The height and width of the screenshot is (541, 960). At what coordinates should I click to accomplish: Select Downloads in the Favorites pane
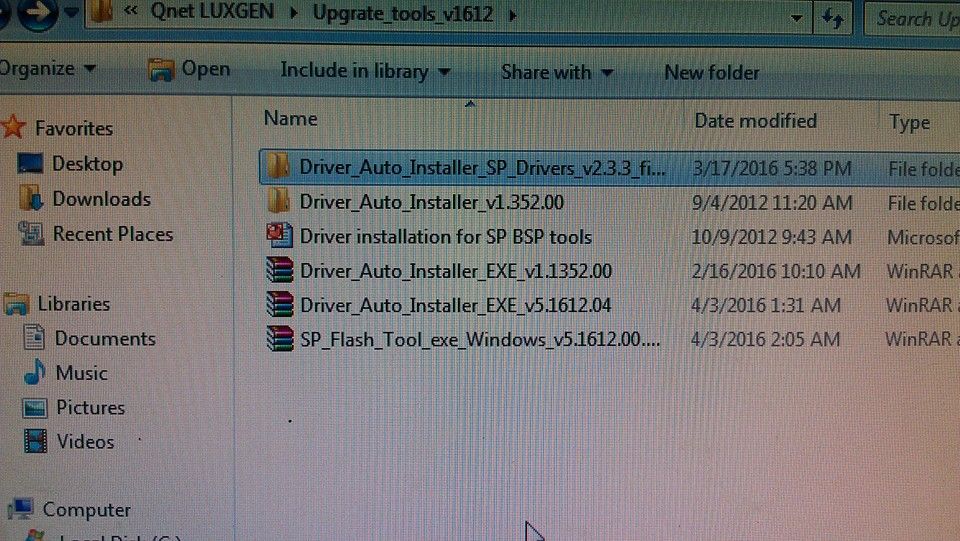coord(100,199)
